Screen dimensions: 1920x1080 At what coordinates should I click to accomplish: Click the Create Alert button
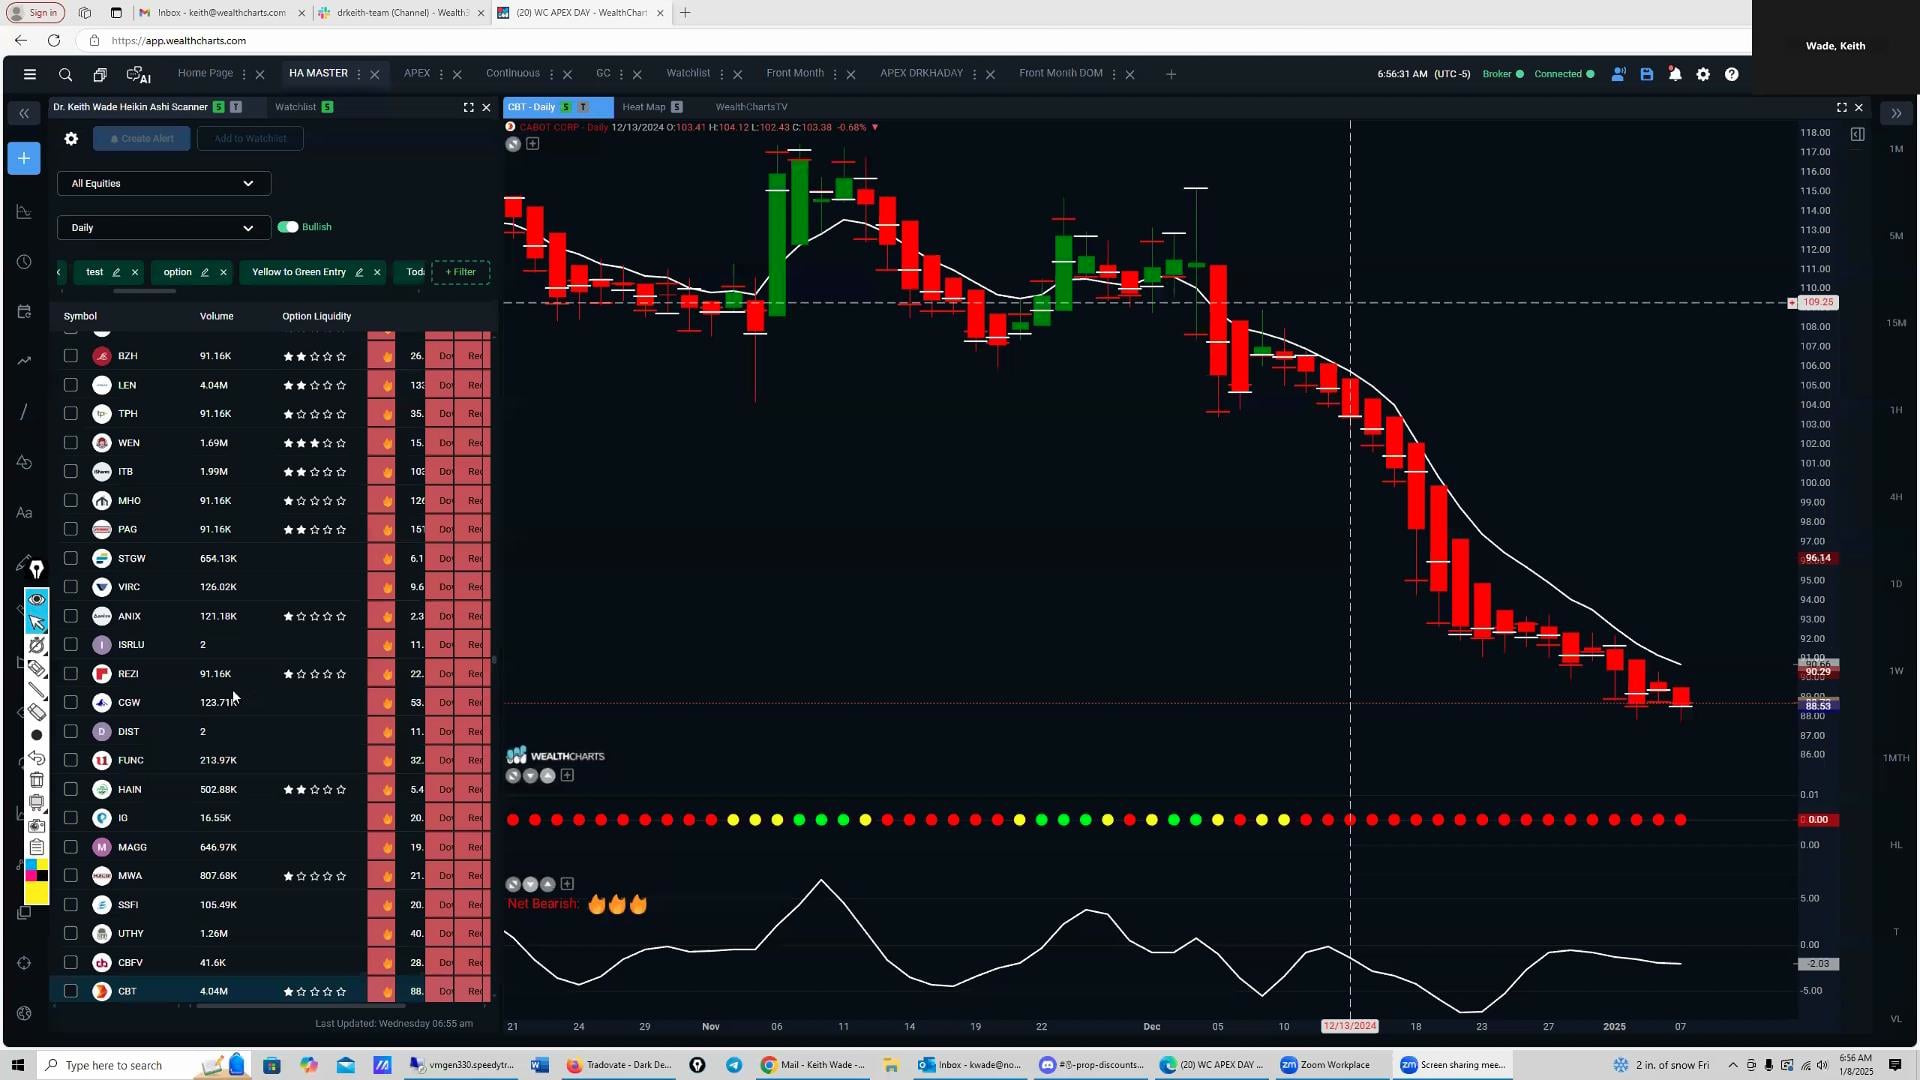[x=142, y=139]
